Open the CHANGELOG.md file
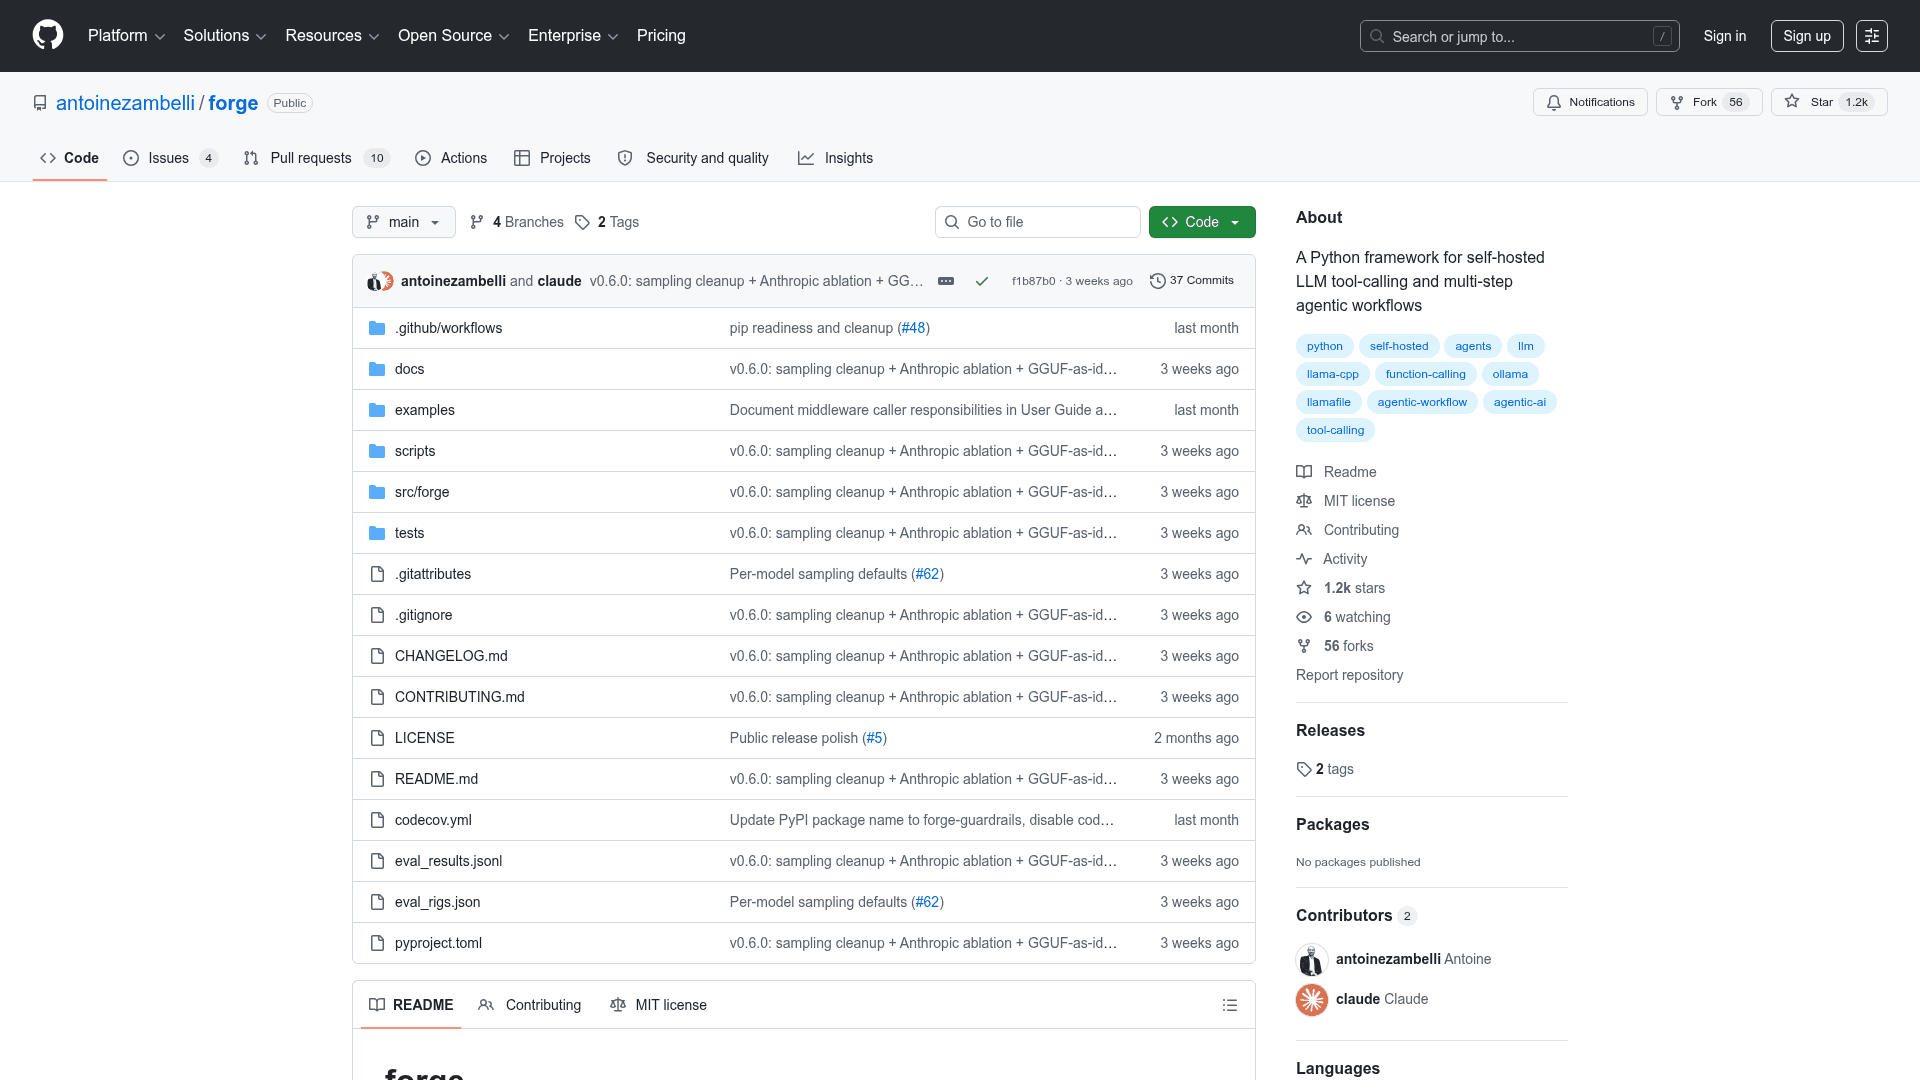 click(451, 656)
